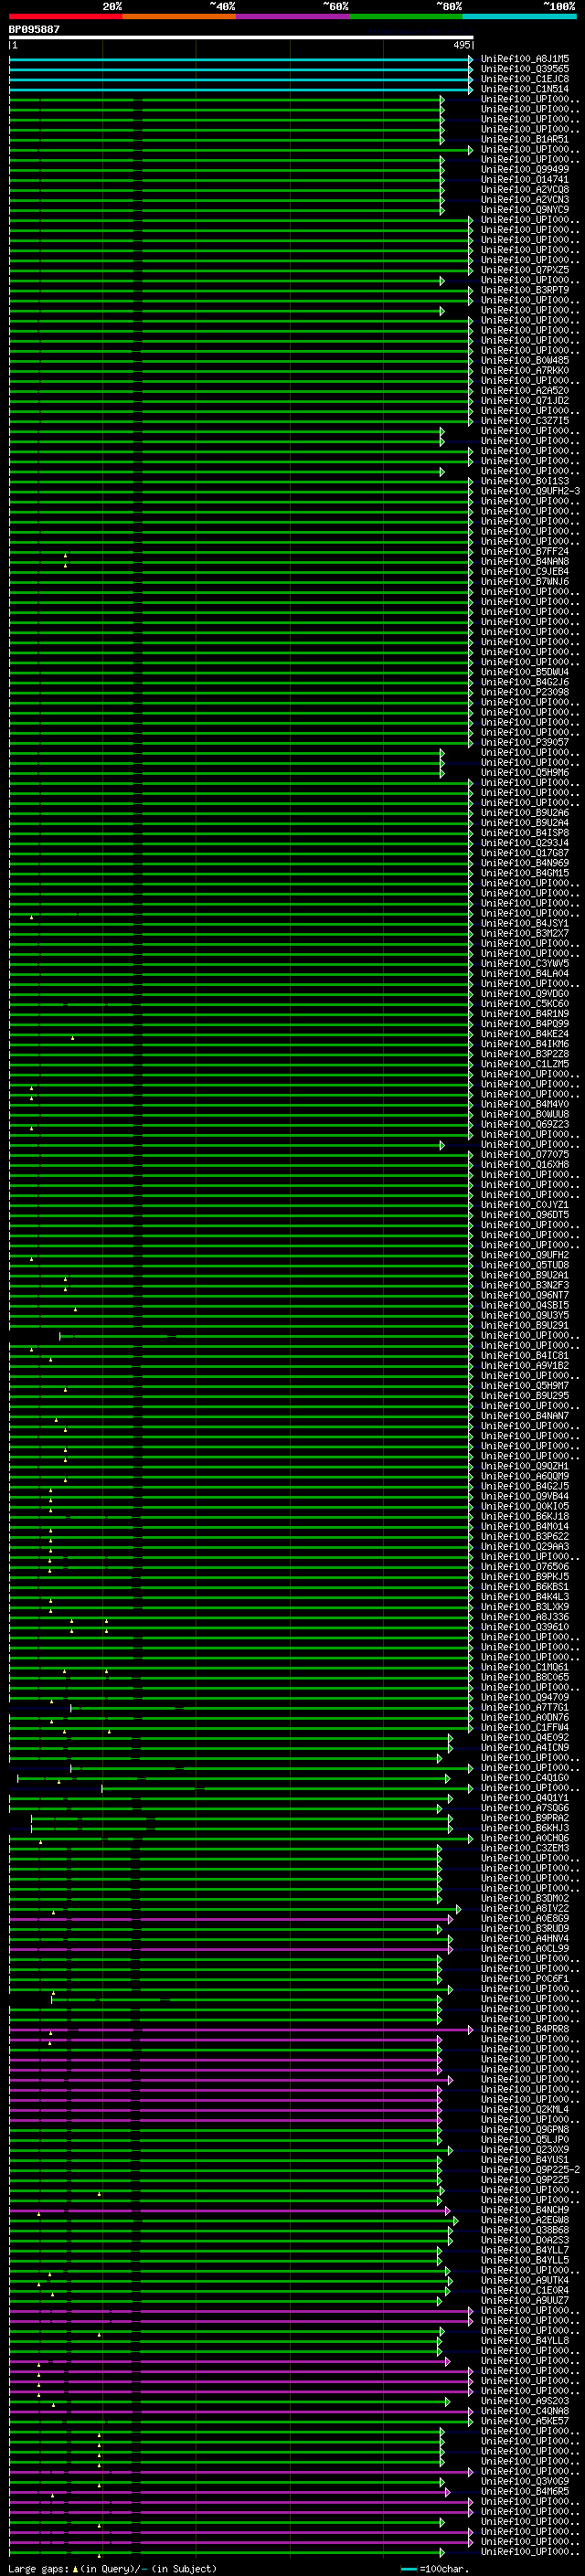The image size is (585, 2576).
Task: Select hit label UniRef100_B0W485
Action: click(525, 360)
